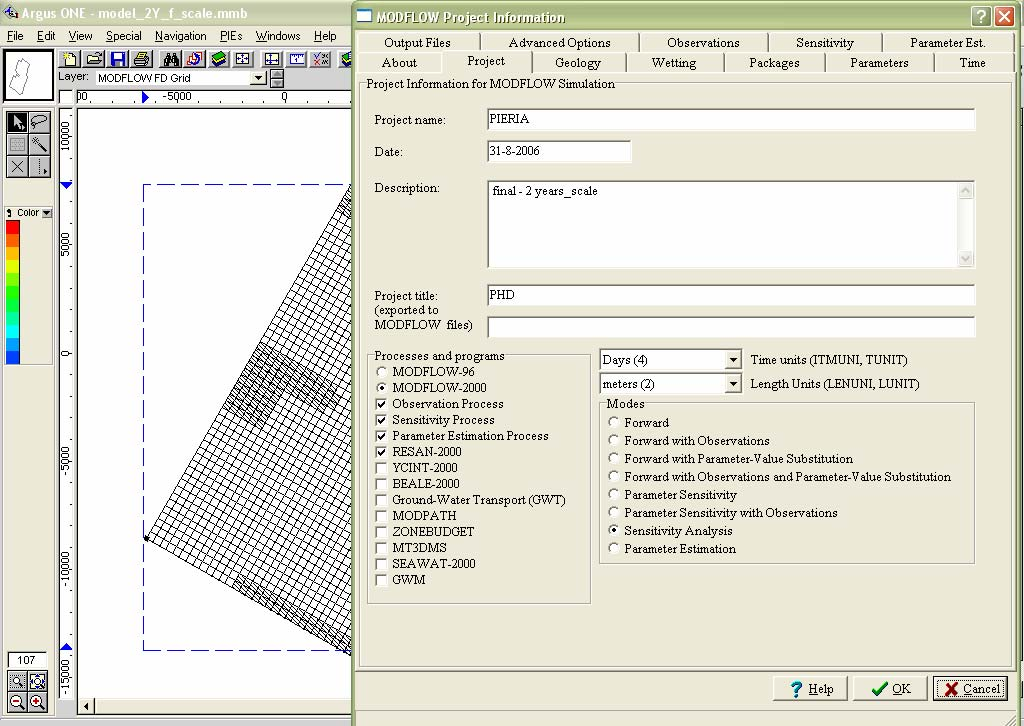
Task: Click the zoom percent field showing 107
Action: pos(27,660)
